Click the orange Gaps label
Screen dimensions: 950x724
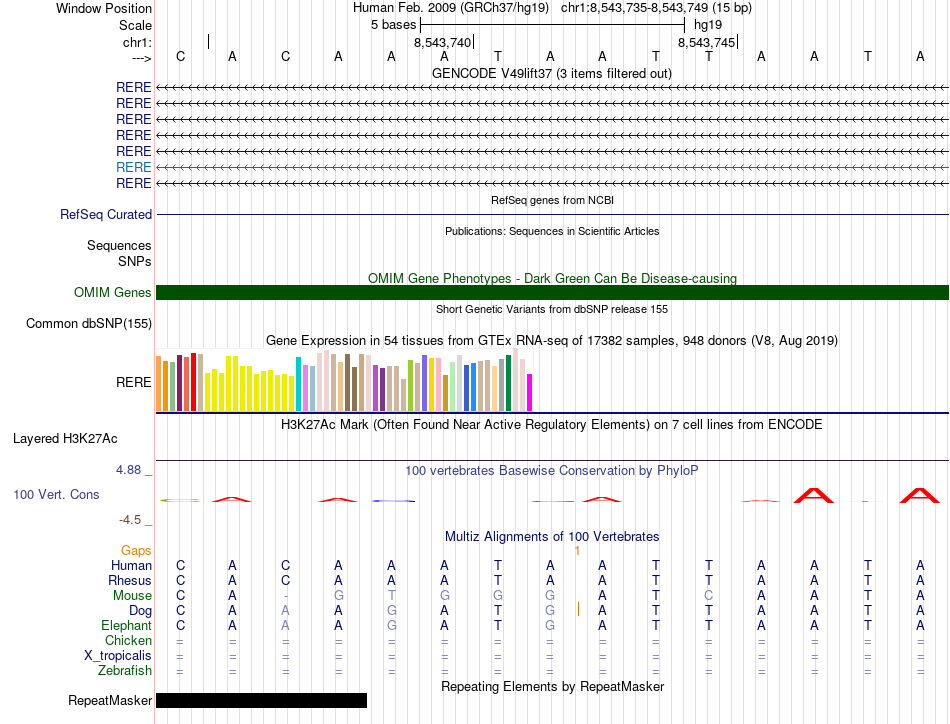tap(136, 550)
